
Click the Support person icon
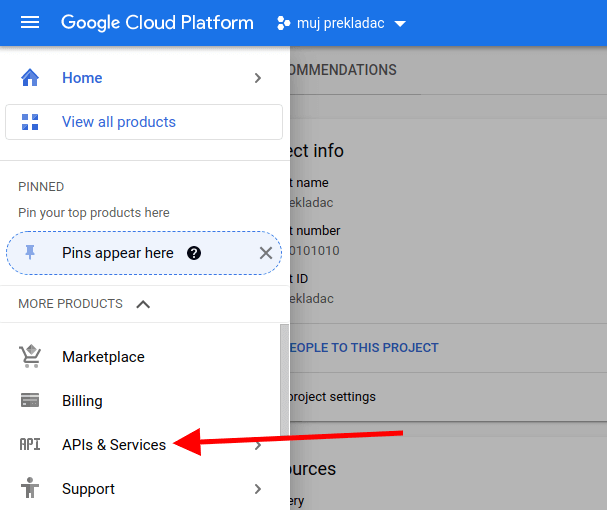(x=30, y=489)
